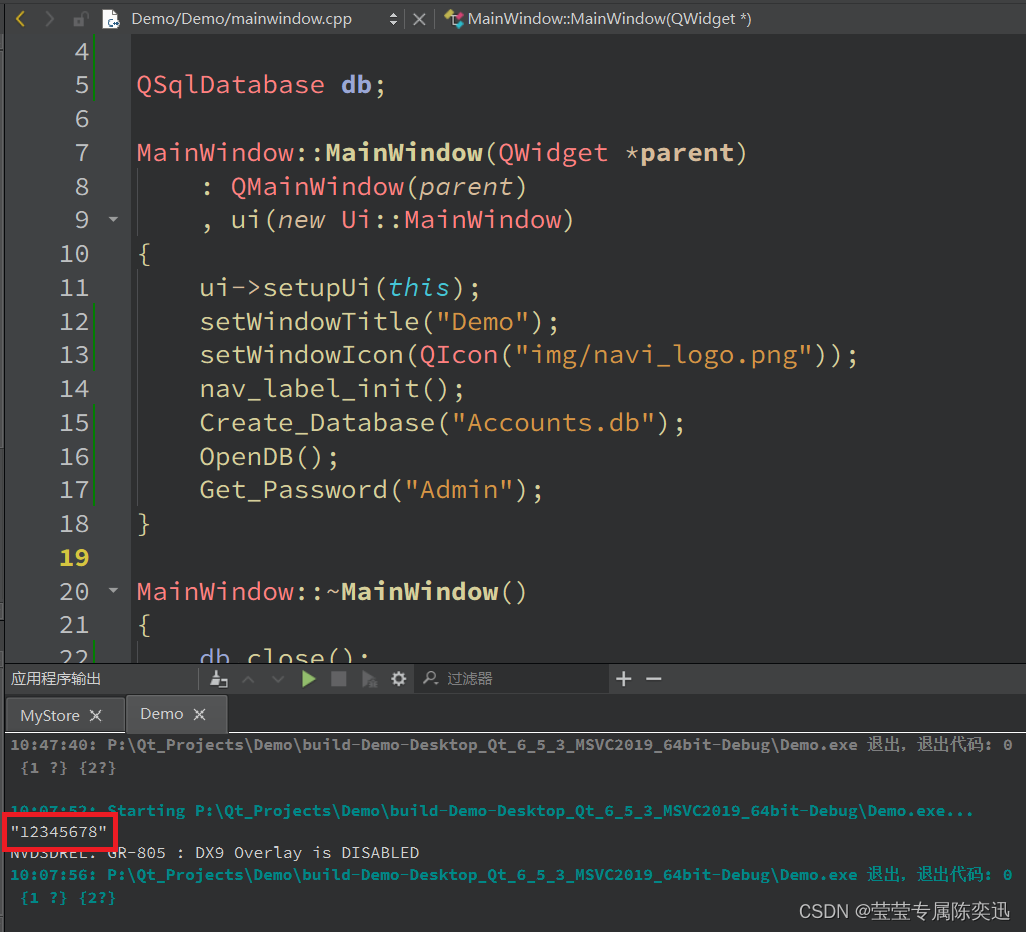
Task: Click the nav_label_init(); call
Action: [x=332, y=389]
